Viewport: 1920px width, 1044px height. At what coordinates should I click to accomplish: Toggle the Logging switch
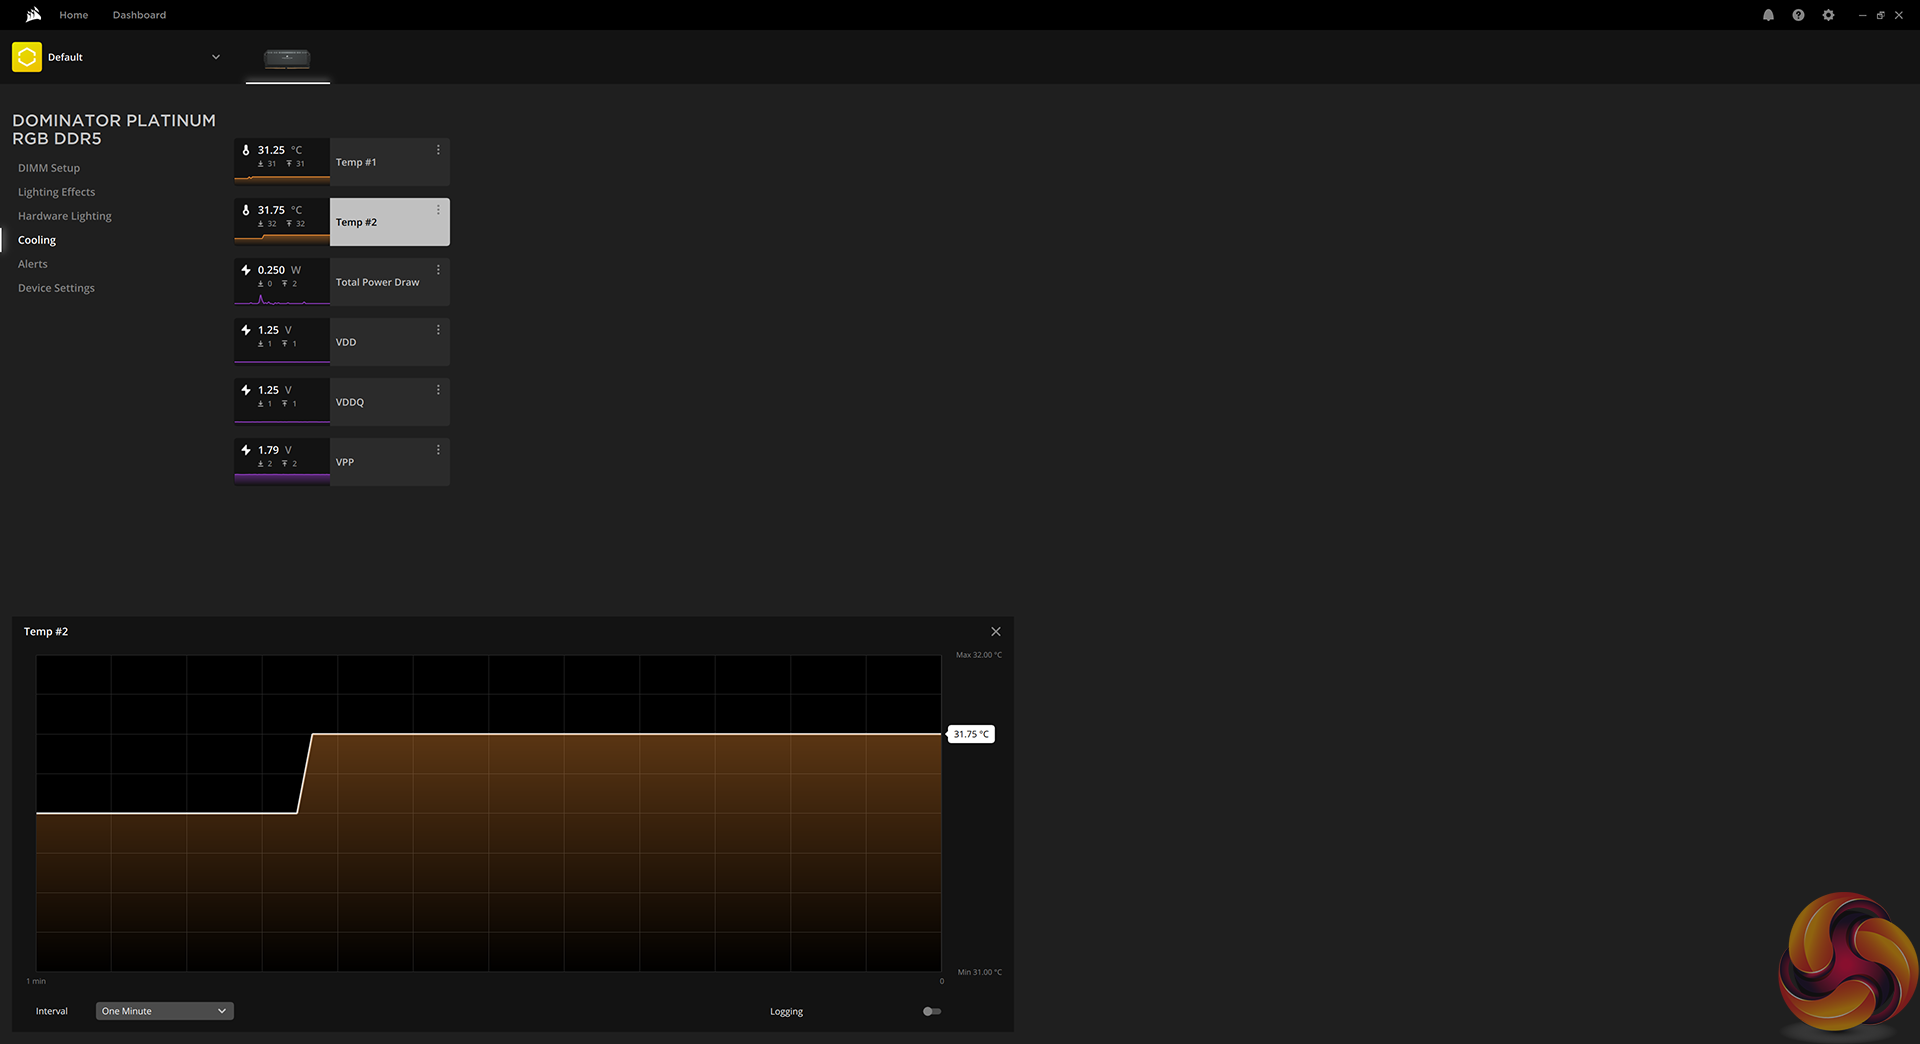tap(932, 1011)
